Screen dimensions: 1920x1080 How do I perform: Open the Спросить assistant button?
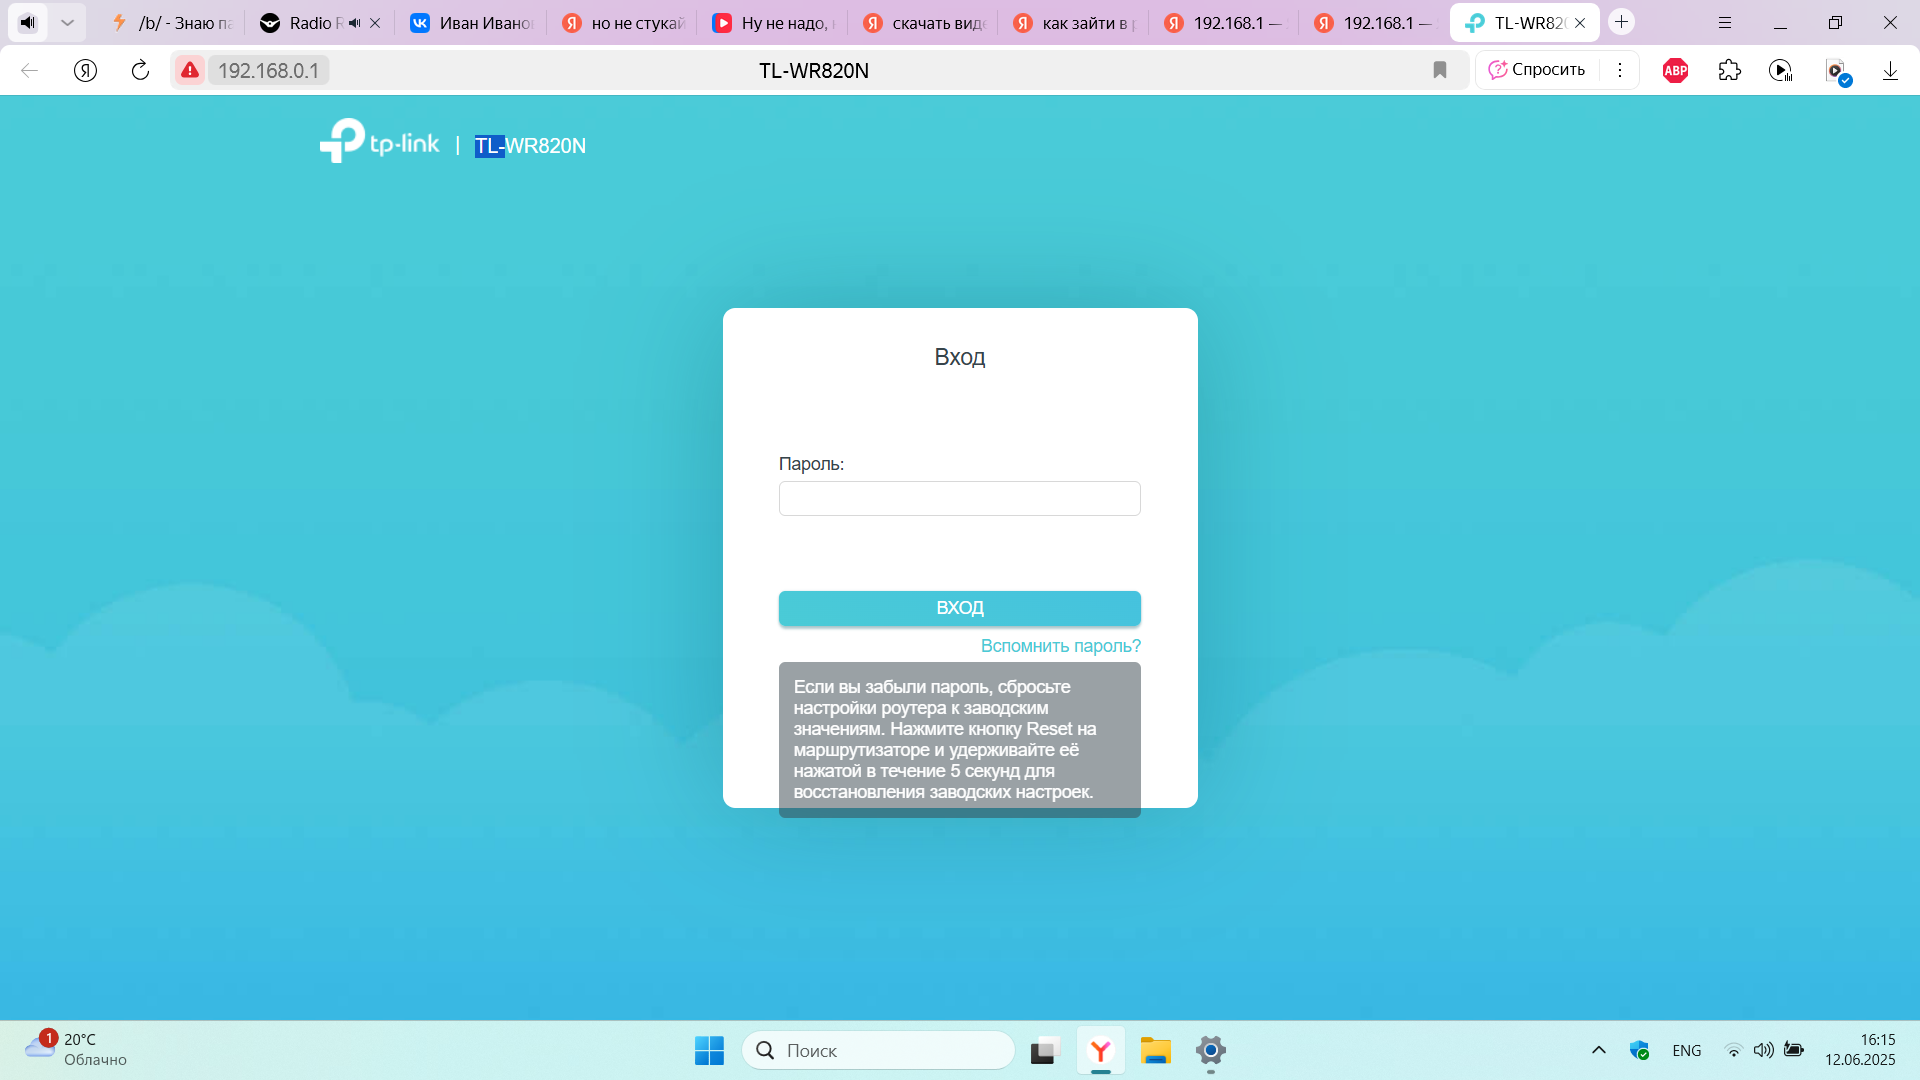click(1537, 70)
